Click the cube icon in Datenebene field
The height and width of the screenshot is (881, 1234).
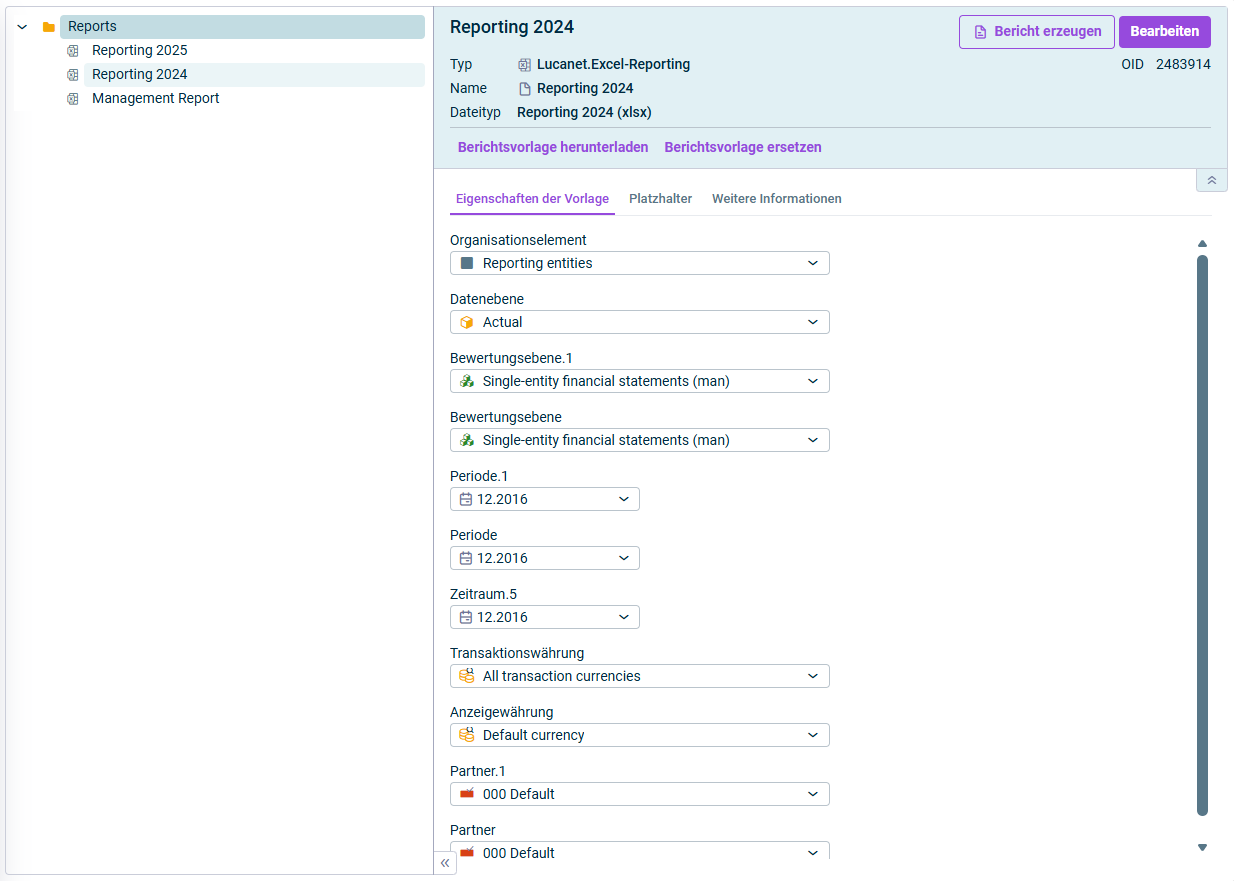[x=466, y=322]
